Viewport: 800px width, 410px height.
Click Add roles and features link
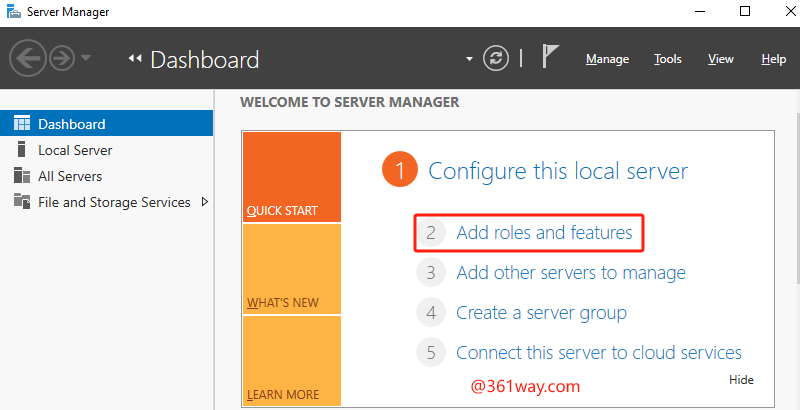coord(544,233)
